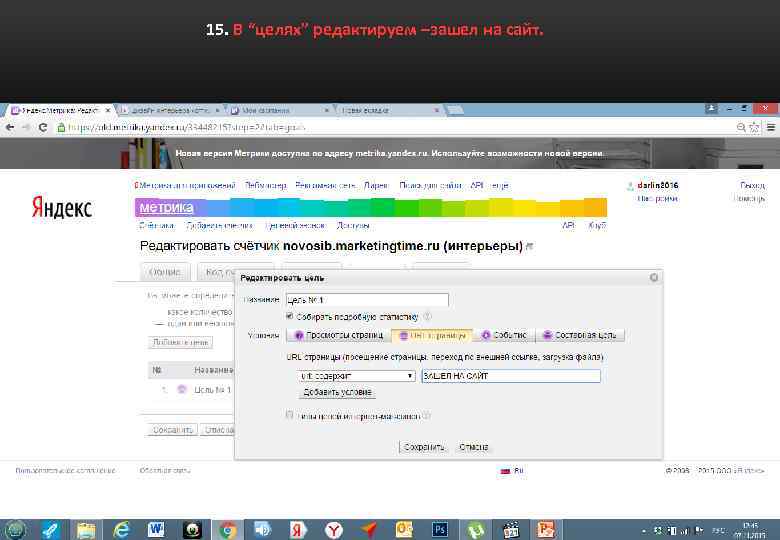Screen dimensions: 780x540
Task: Click the URL value field 'ЗАШЕЛ НА САЙТ'
Action: click(x=511, y=376)
